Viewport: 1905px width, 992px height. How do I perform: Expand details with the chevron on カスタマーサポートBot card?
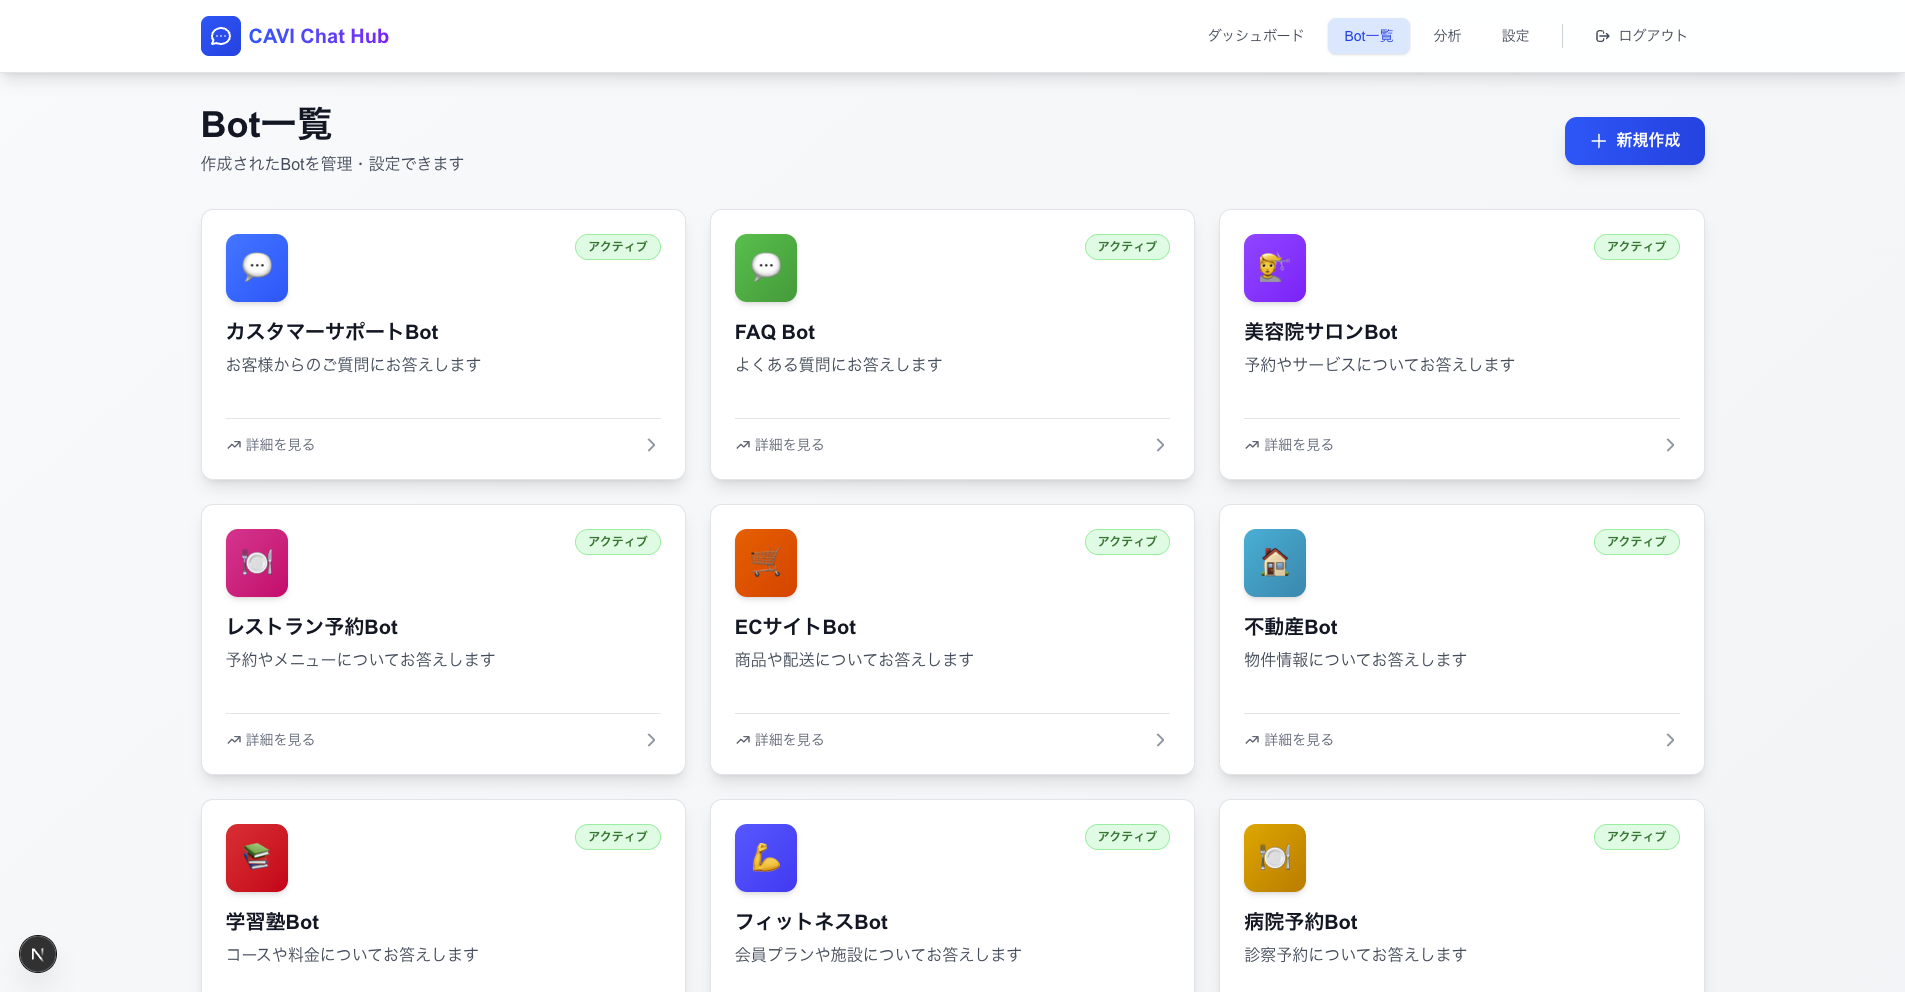click(651, 445)
